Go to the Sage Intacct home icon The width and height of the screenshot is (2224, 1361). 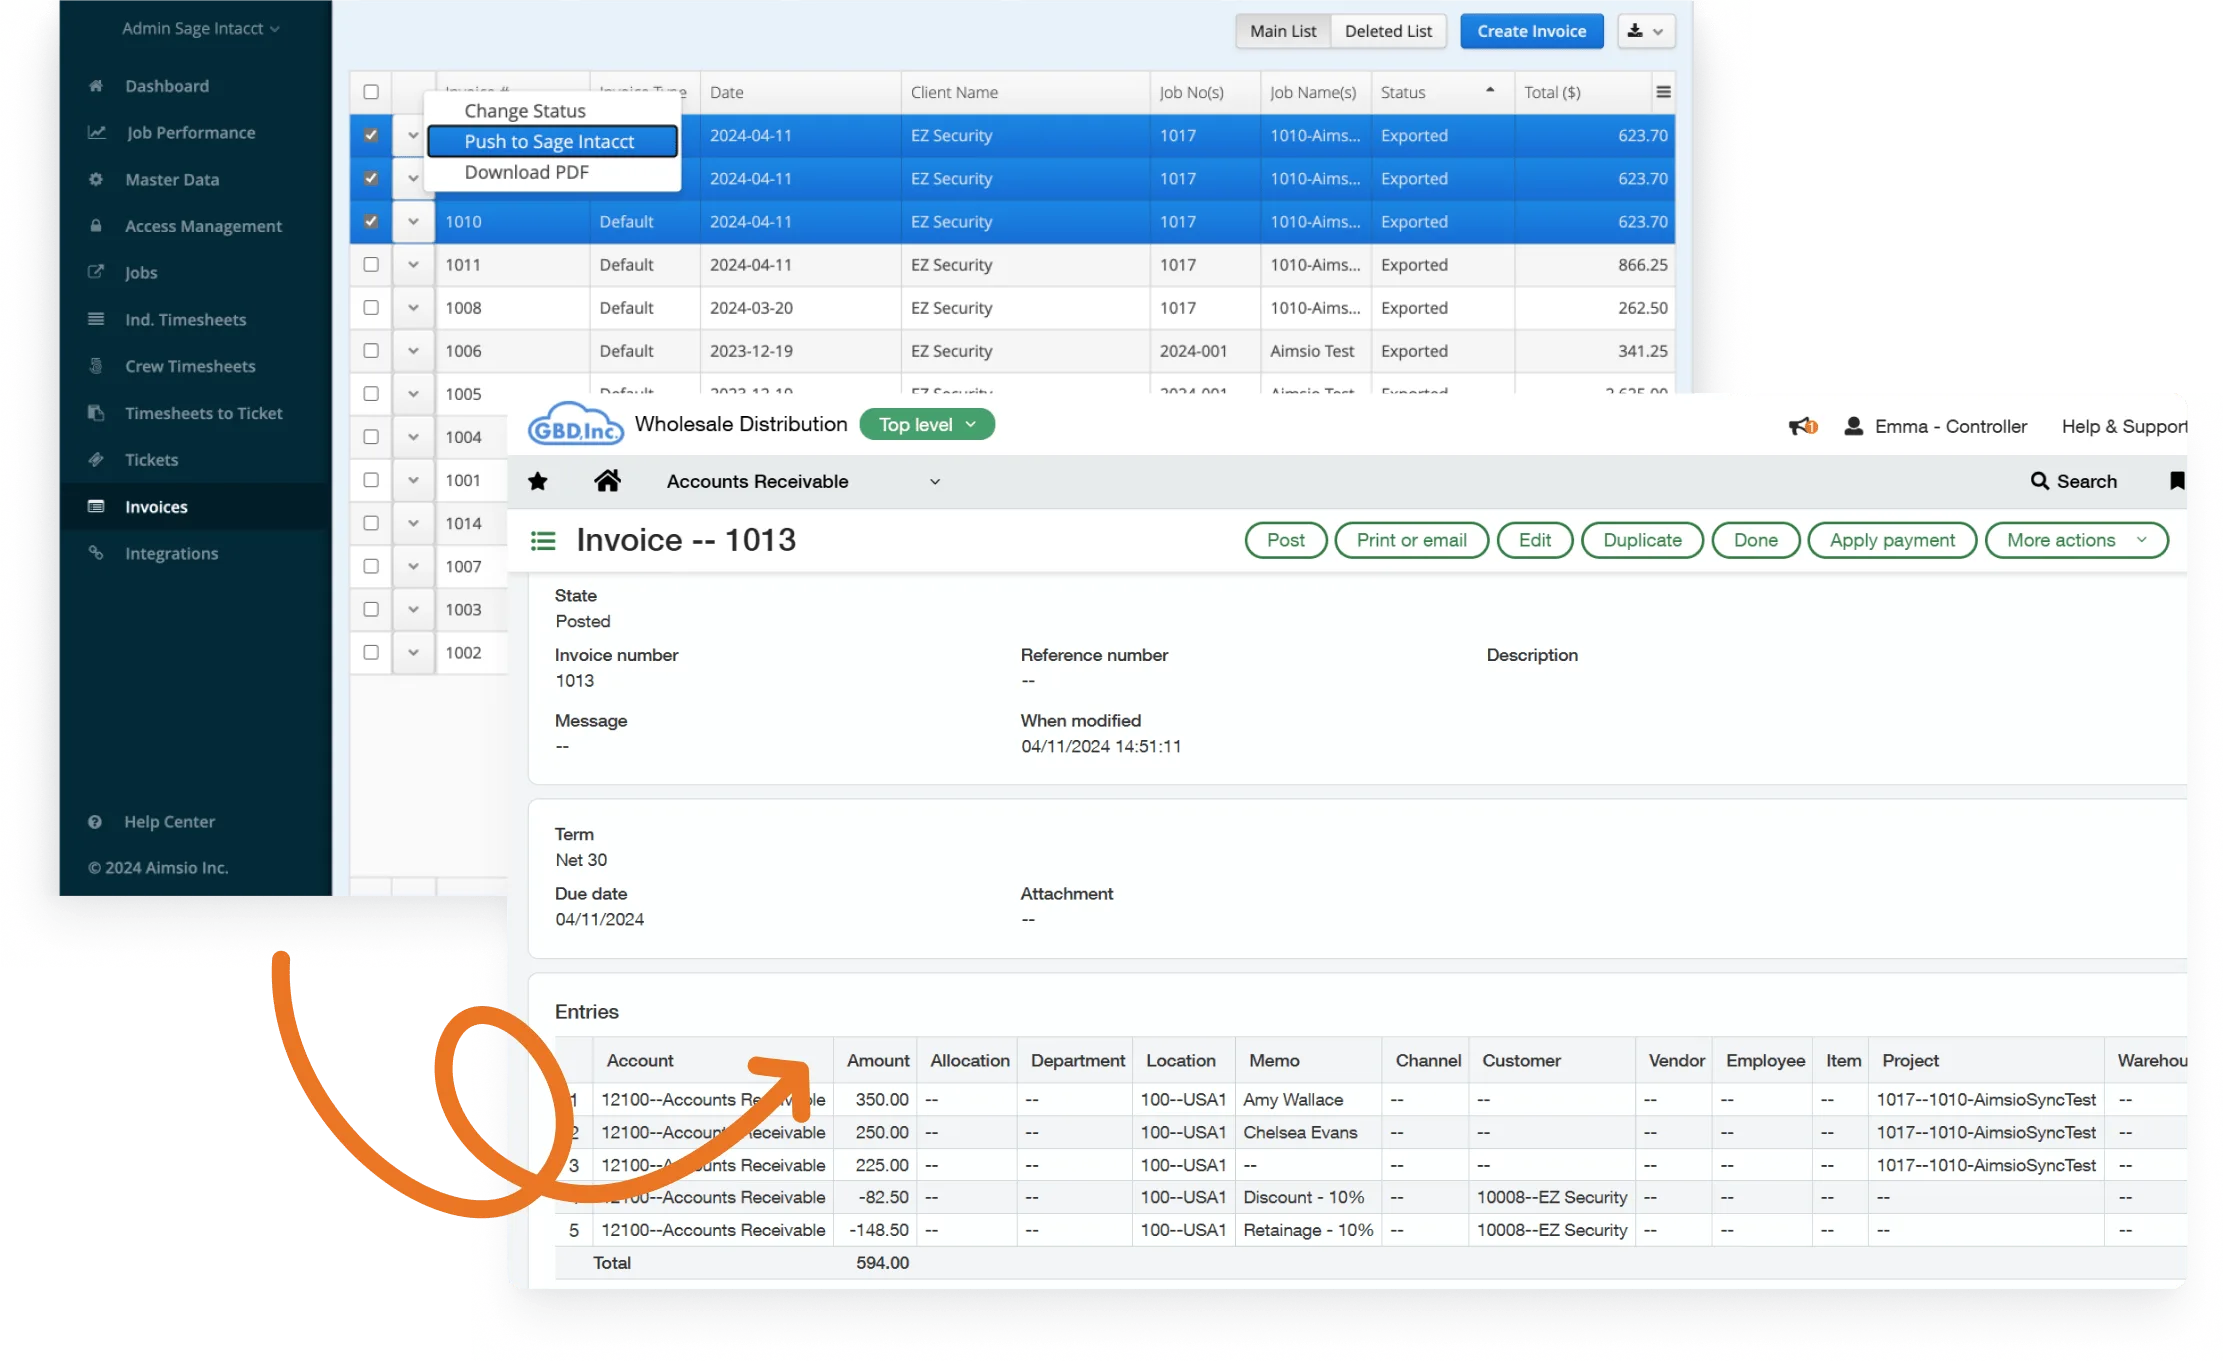pos(607,481)
